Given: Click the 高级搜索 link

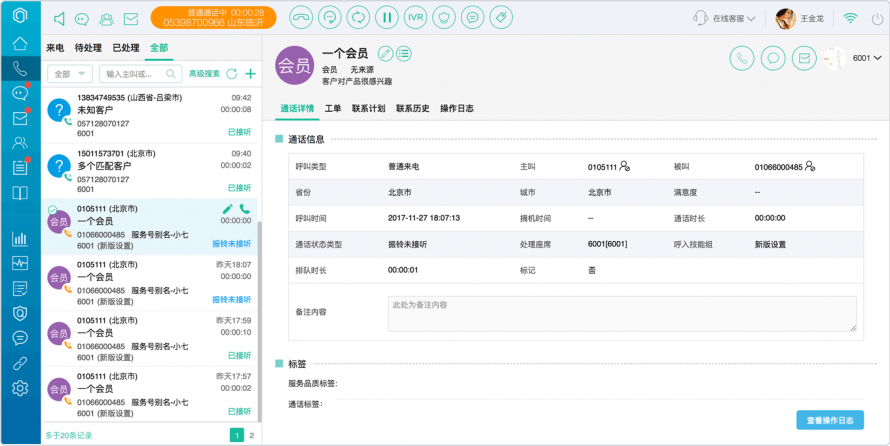Looking at the screenshot, I should tap(204, 74).
